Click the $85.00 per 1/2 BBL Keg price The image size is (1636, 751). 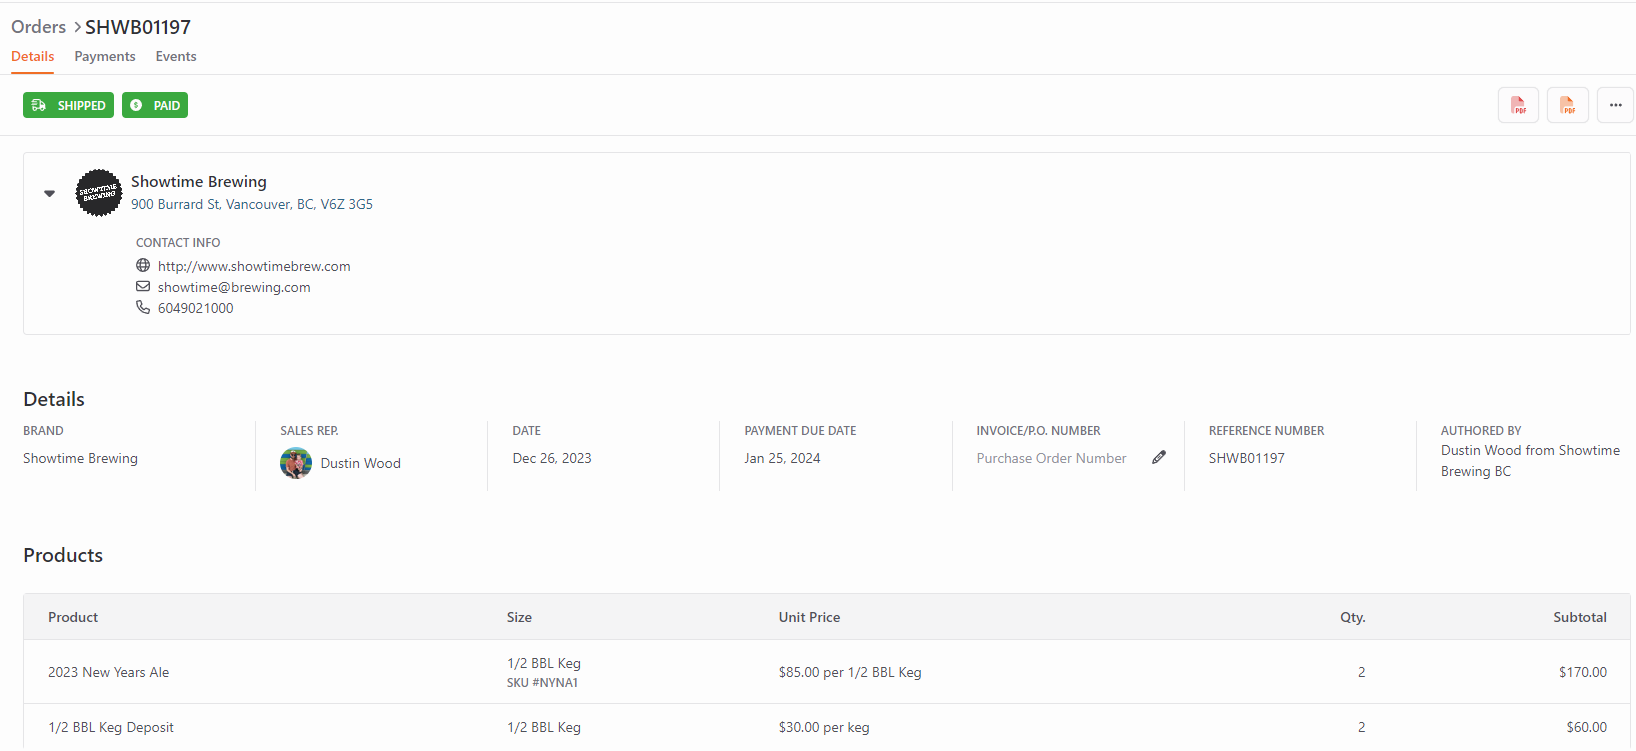tap(850, 672)
